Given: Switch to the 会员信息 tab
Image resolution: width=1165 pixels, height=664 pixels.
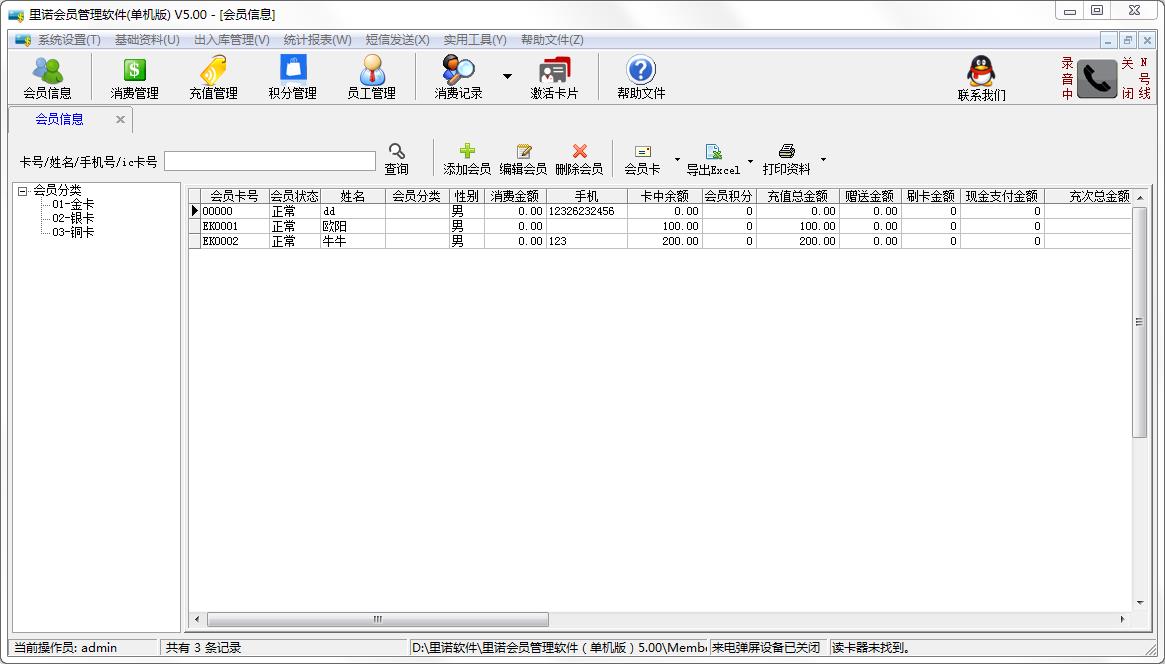Looking at the screenshot, I should point(59,119).
